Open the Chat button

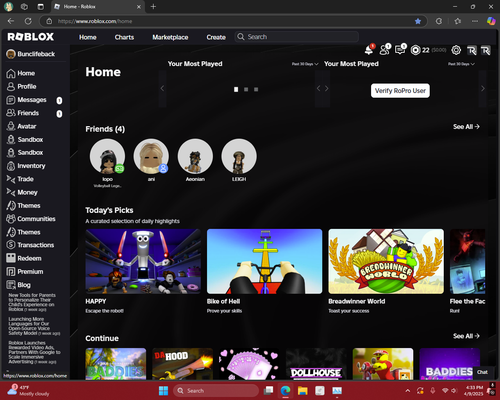pos(482,372)
